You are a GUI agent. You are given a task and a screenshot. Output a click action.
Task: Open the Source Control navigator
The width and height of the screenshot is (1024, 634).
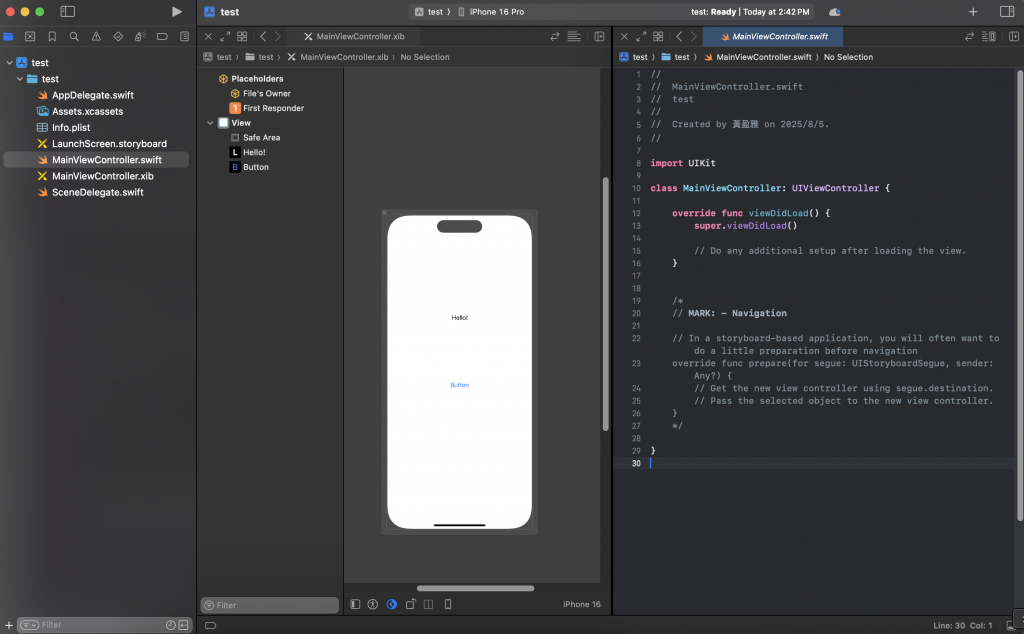point(30,37)
